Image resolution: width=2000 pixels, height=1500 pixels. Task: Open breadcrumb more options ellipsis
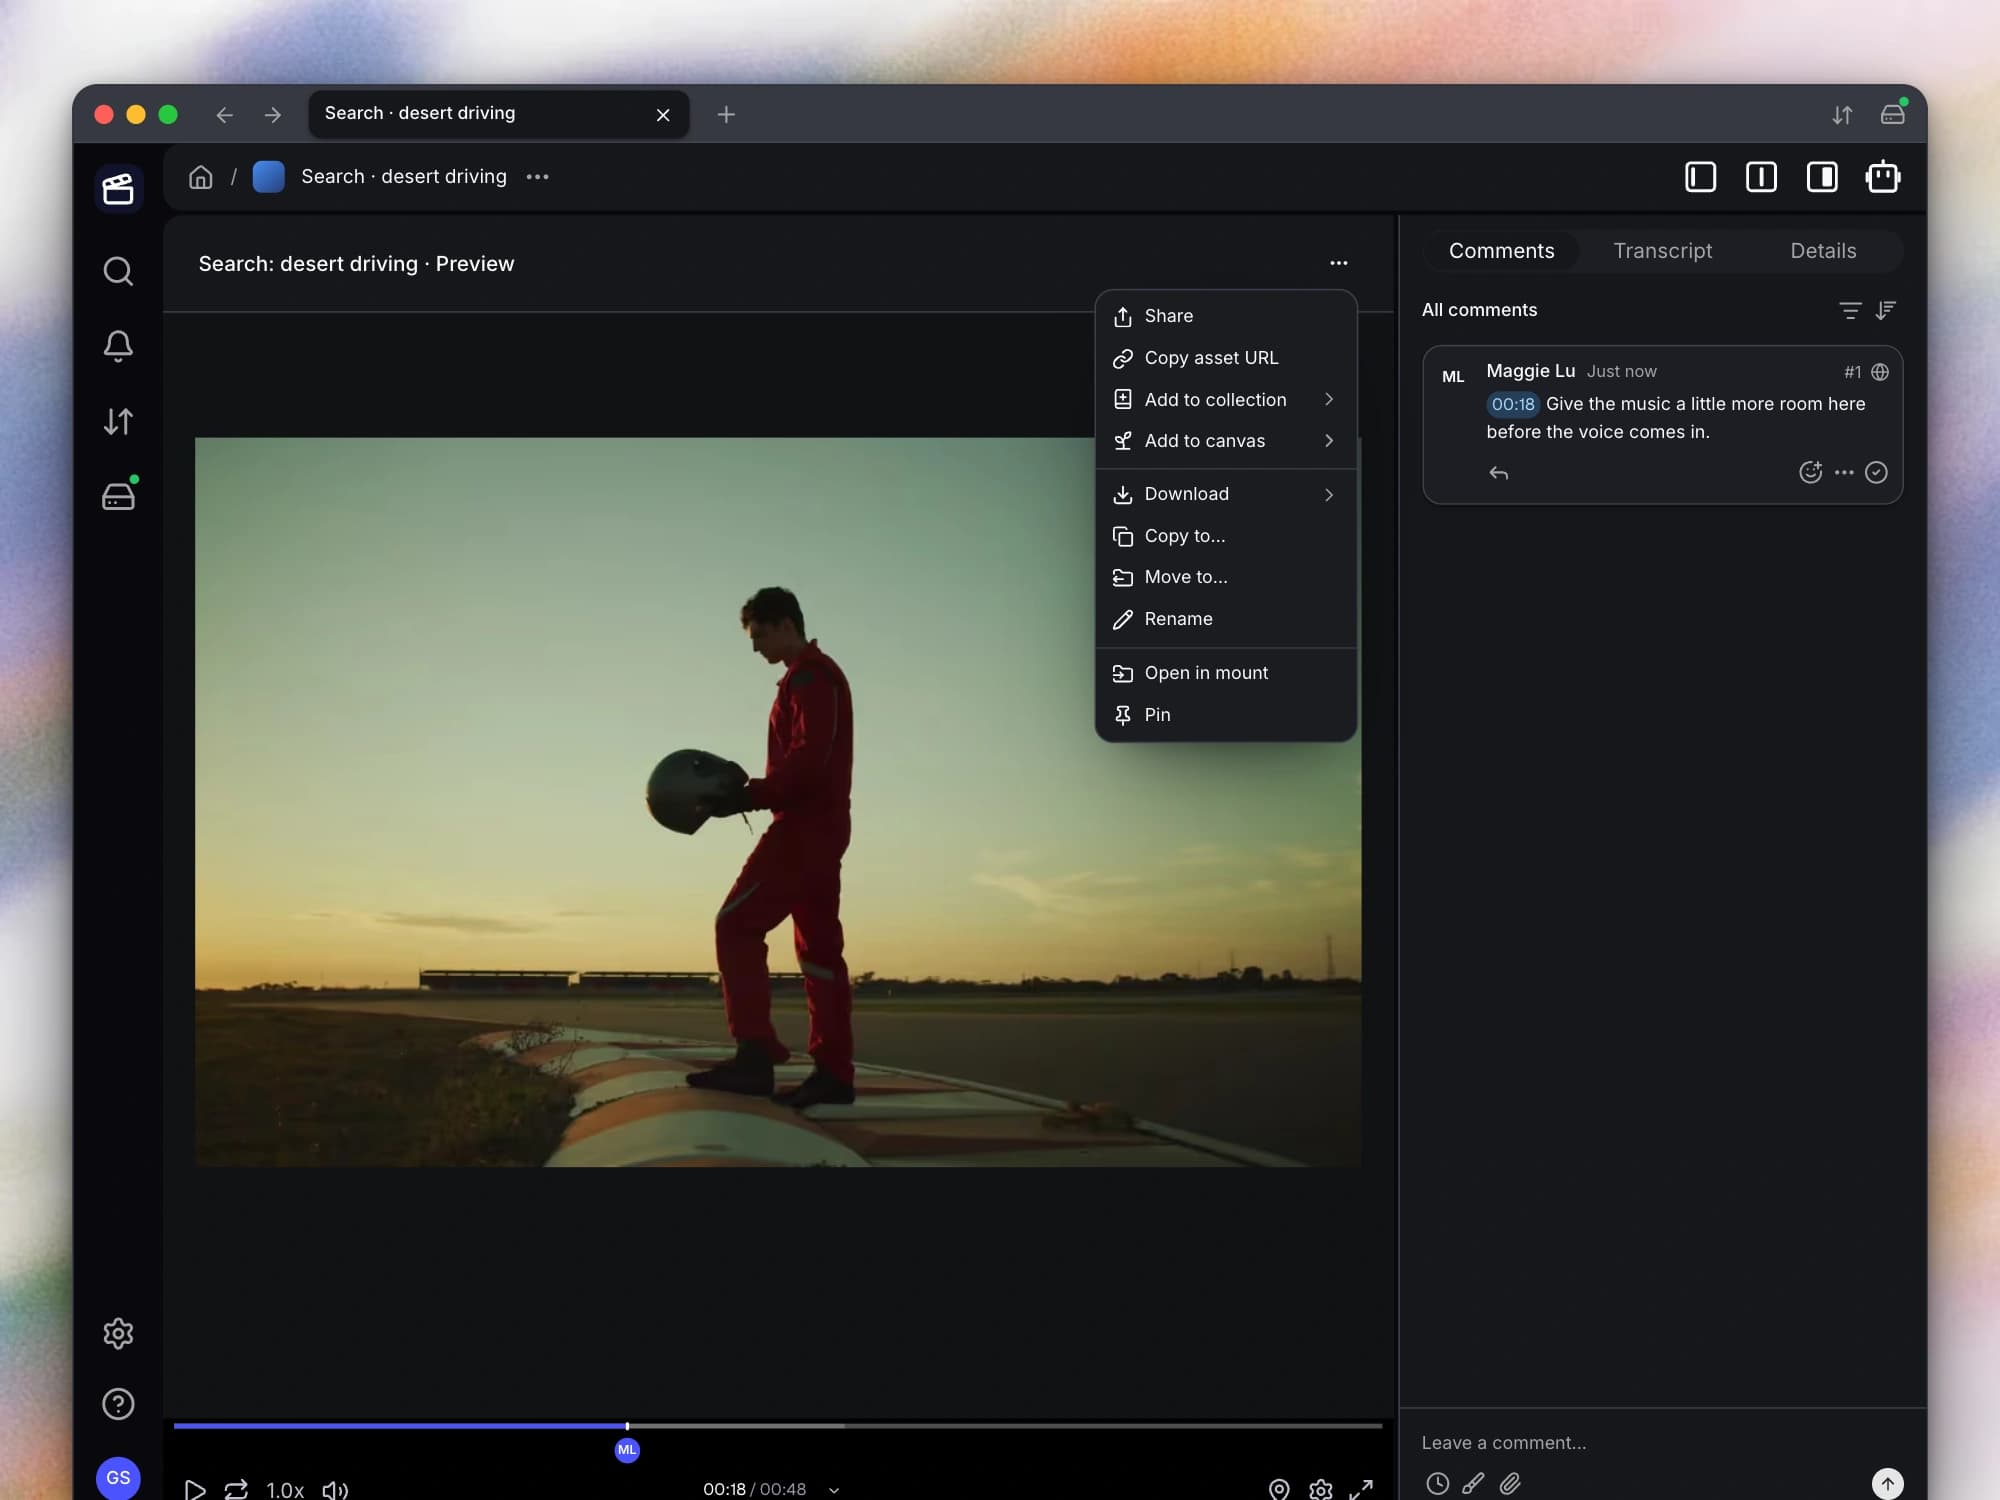click(x=538, y=177)
